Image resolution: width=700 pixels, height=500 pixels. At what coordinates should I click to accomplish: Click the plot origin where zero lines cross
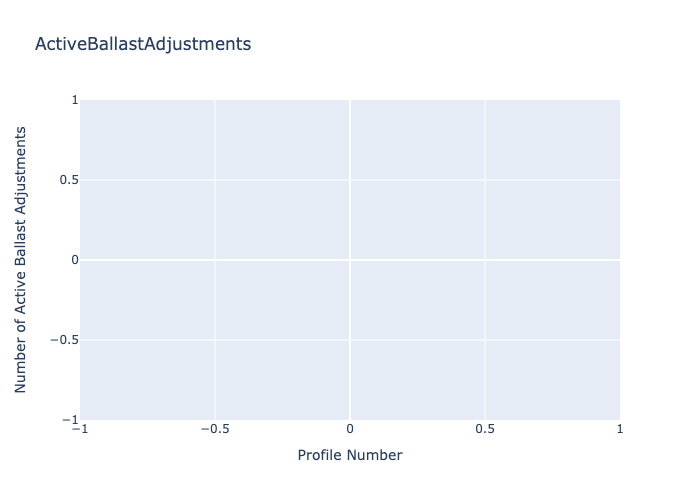coord(350,260)
